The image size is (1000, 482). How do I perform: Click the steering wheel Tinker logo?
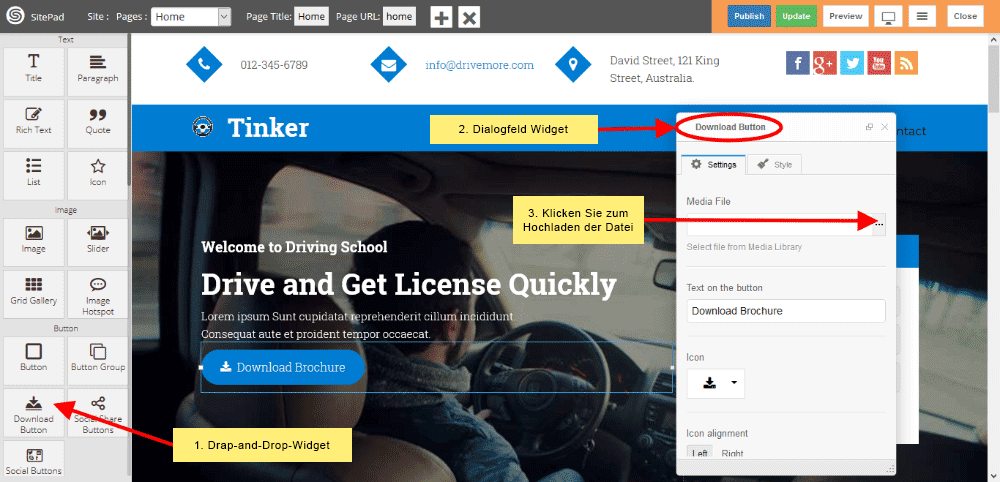pos(202,128)
